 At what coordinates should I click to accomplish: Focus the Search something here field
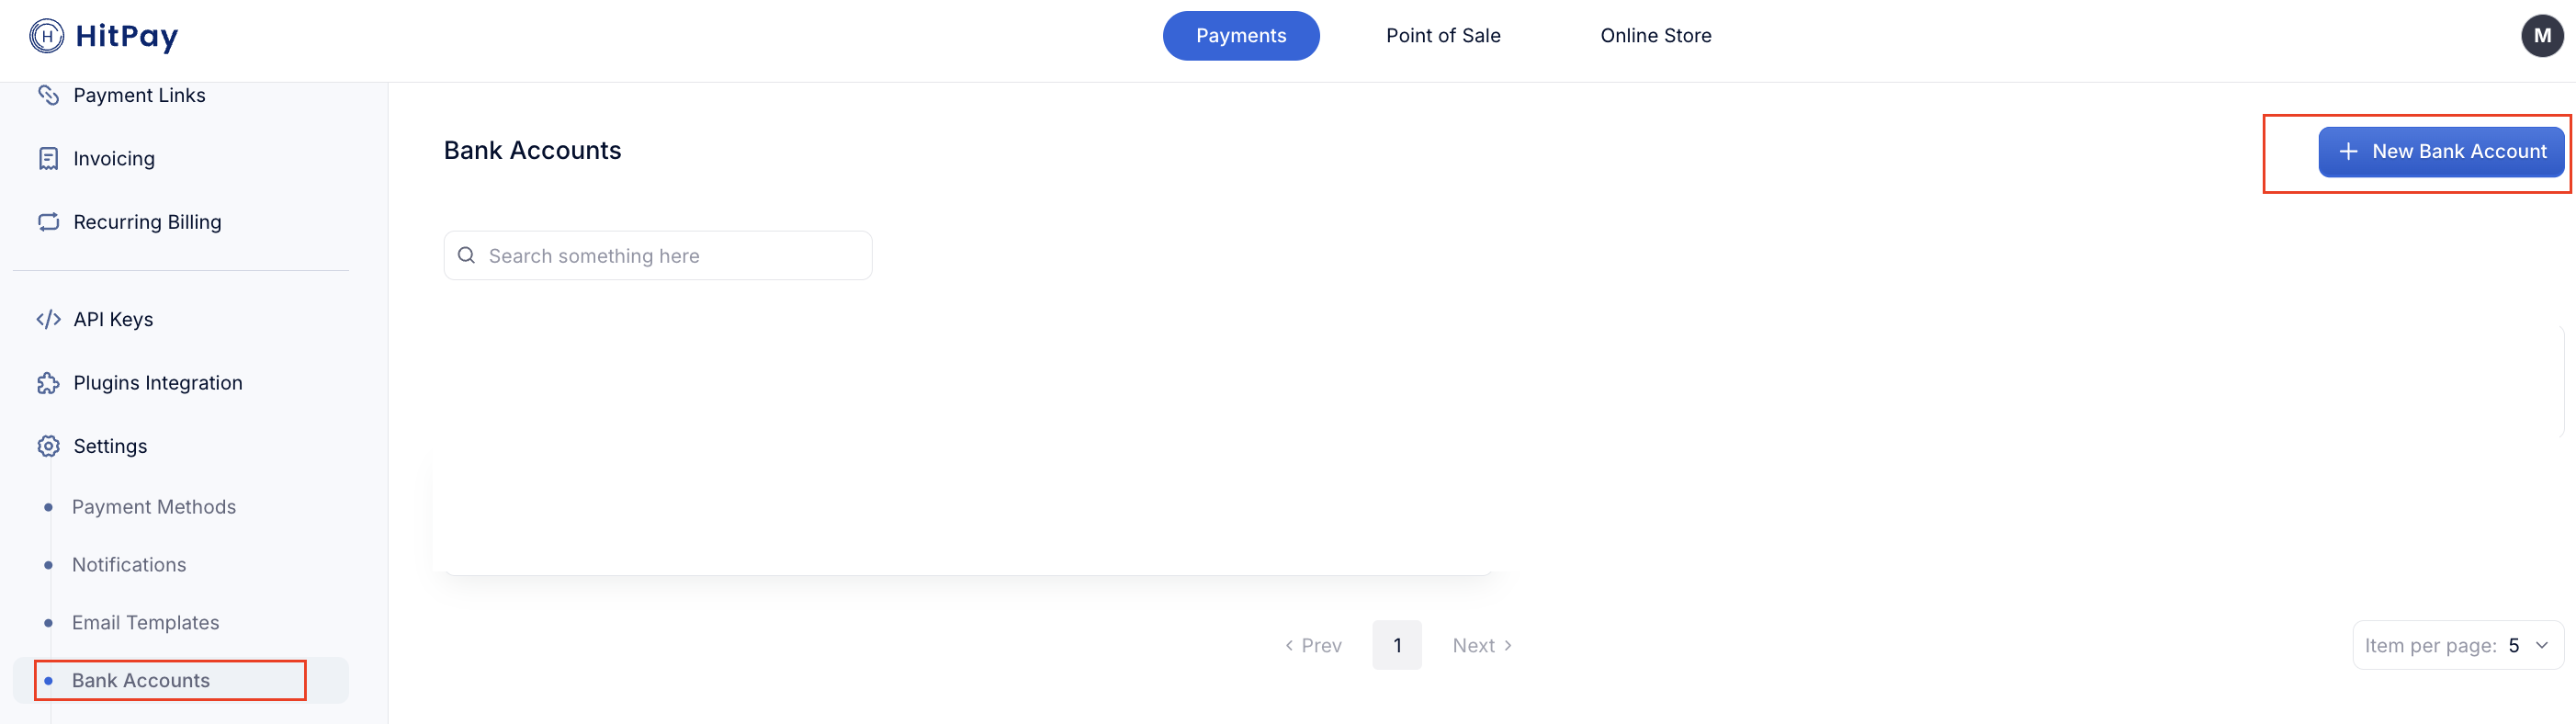pos(657,255)
